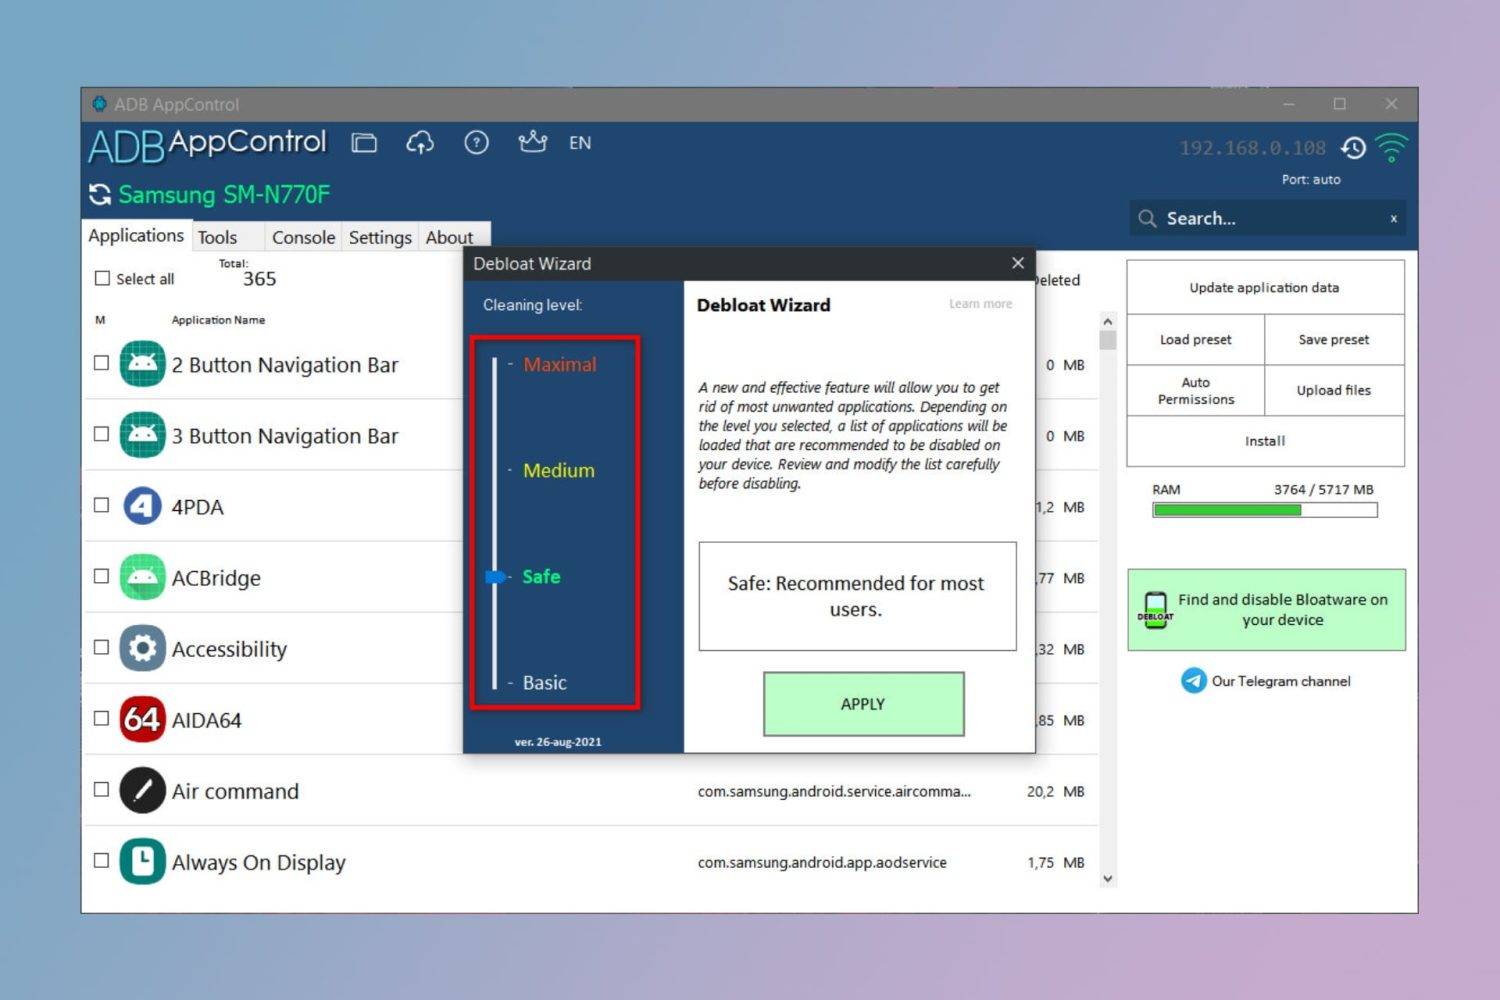Check the ACBridge checkbox

click(101, 576)
